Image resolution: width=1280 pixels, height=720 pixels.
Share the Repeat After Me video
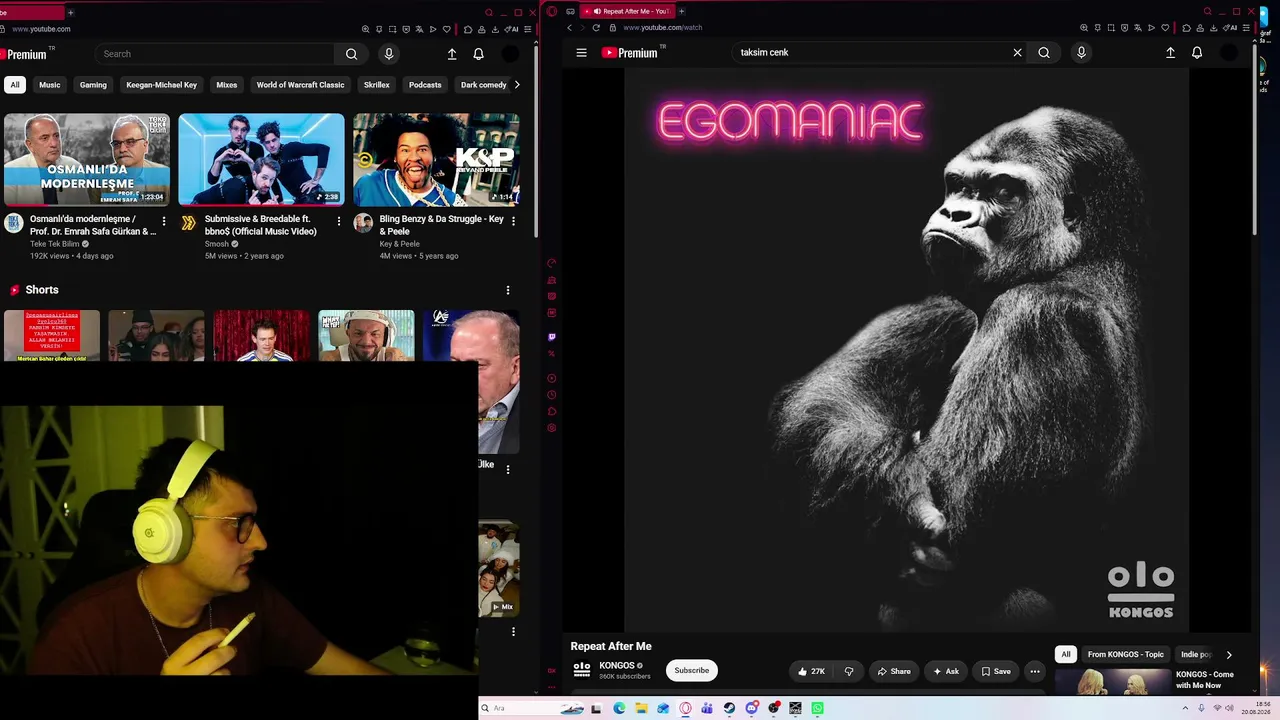(x=894, y=671)
